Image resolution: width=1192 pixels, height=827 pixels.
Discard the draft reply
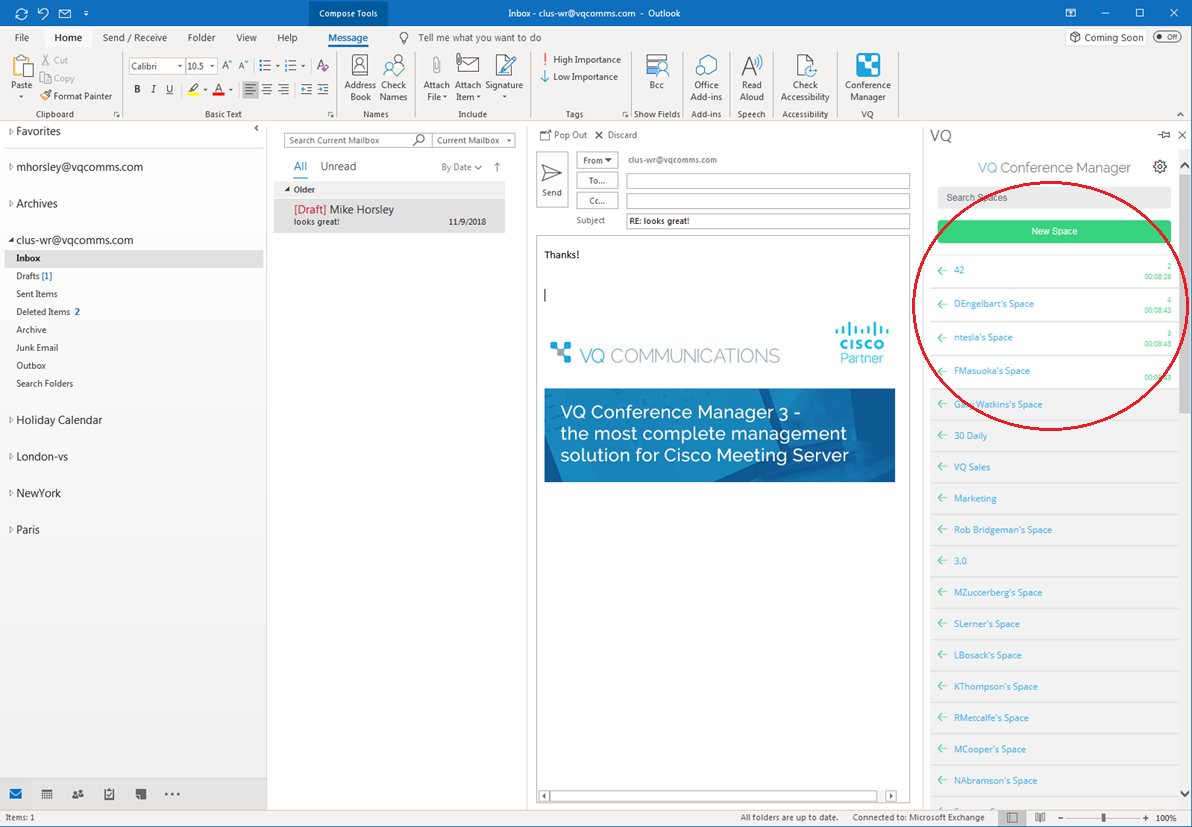coord(616,135)
